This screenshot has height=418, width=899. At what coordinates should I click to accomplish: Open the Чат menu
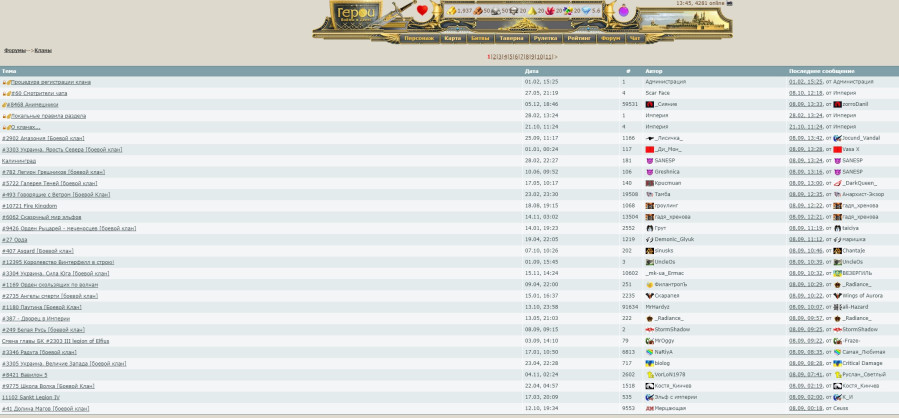coord(634,38)
